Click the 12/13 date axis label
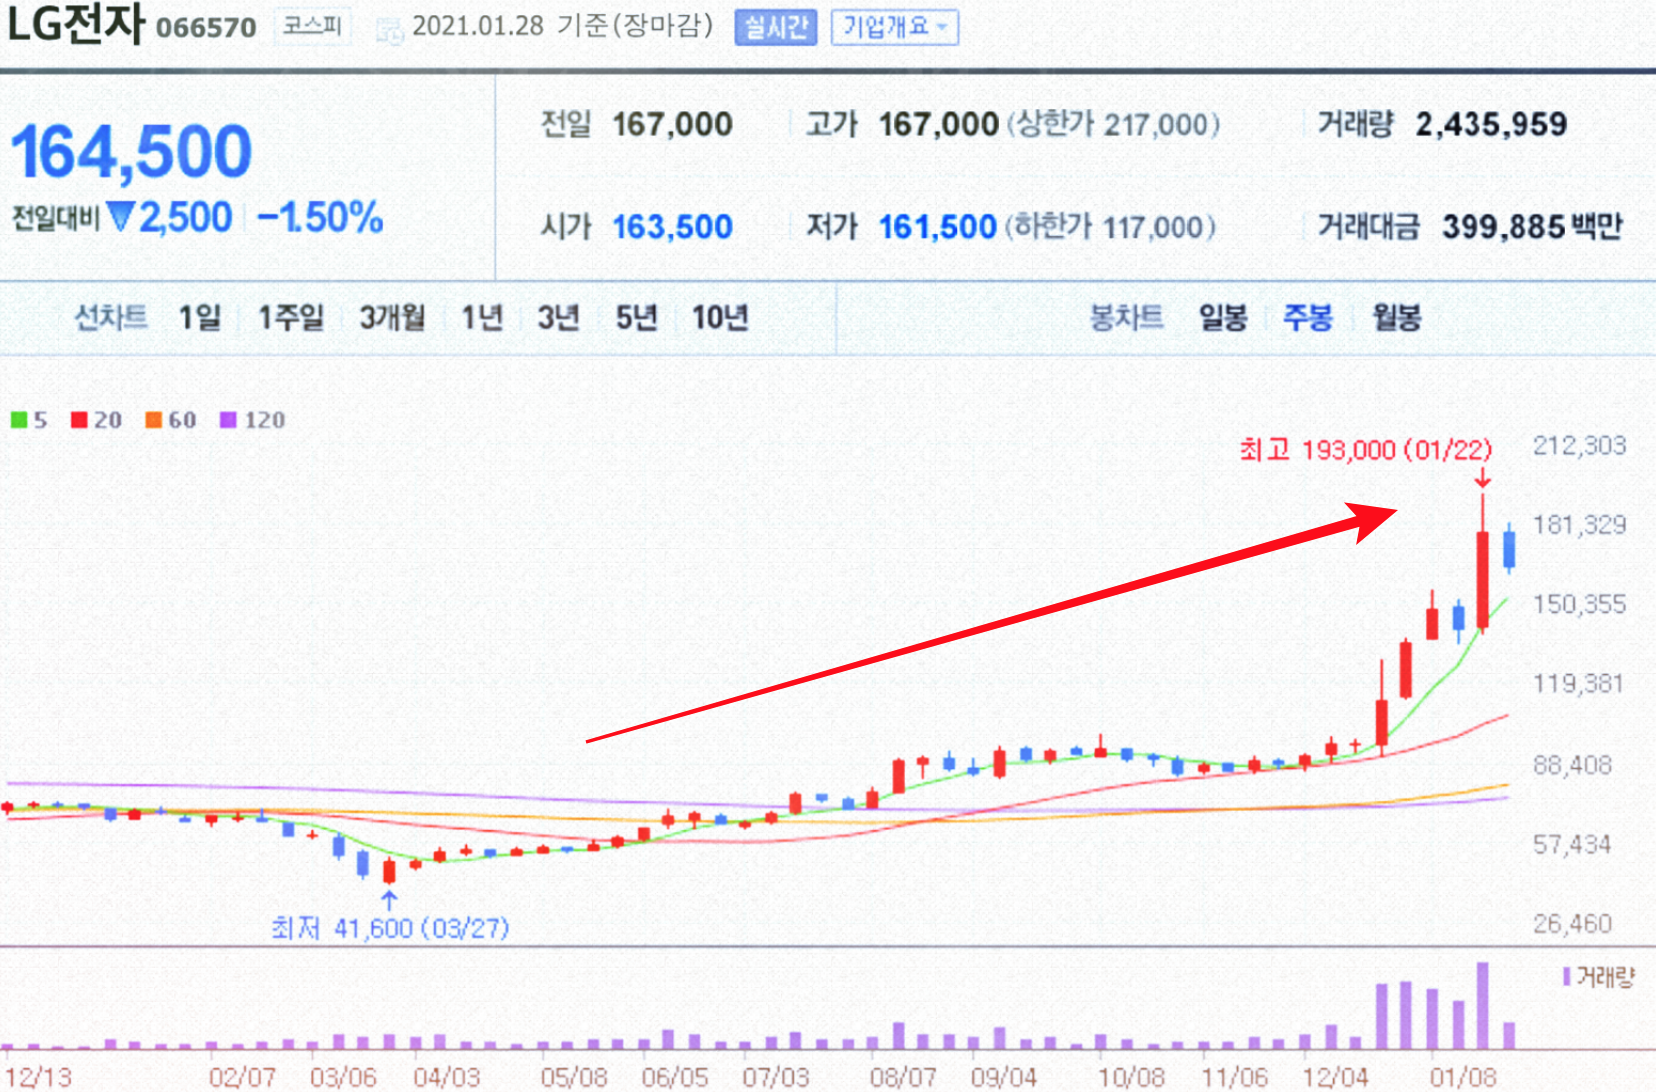1656x1092 pixels. pyautogui.click(x=39, y=1077)
